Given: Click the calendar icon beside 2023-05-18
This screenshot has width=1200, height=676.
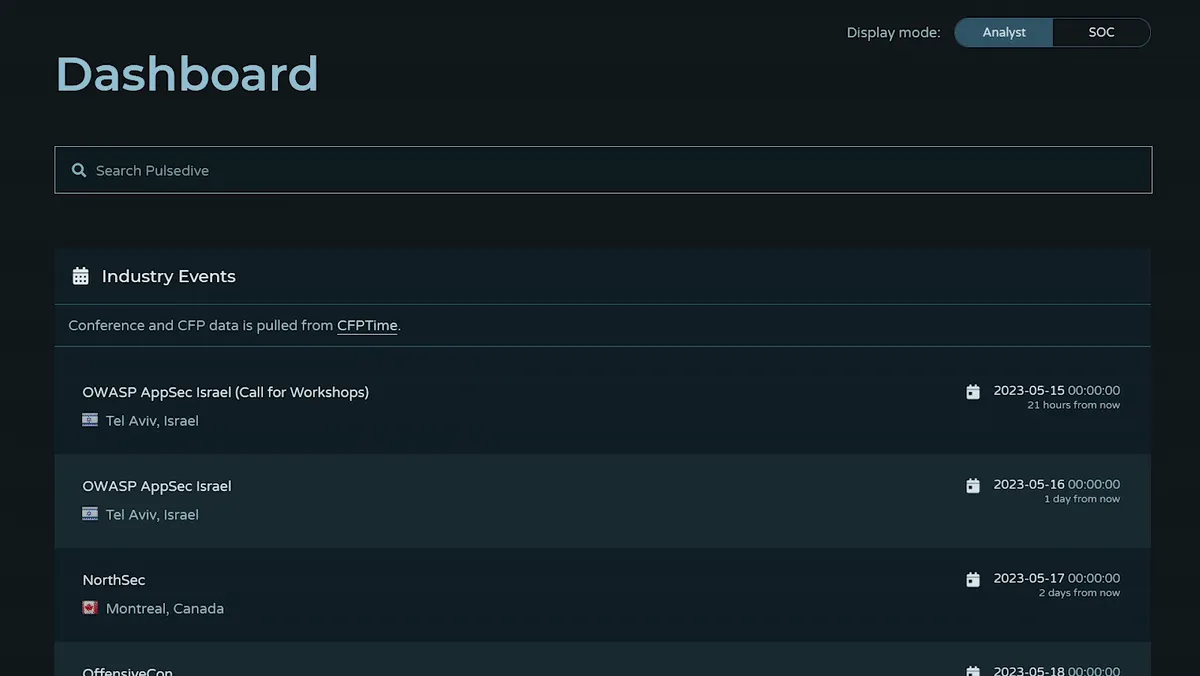Looking at the screenshot, I should (973, 671).
